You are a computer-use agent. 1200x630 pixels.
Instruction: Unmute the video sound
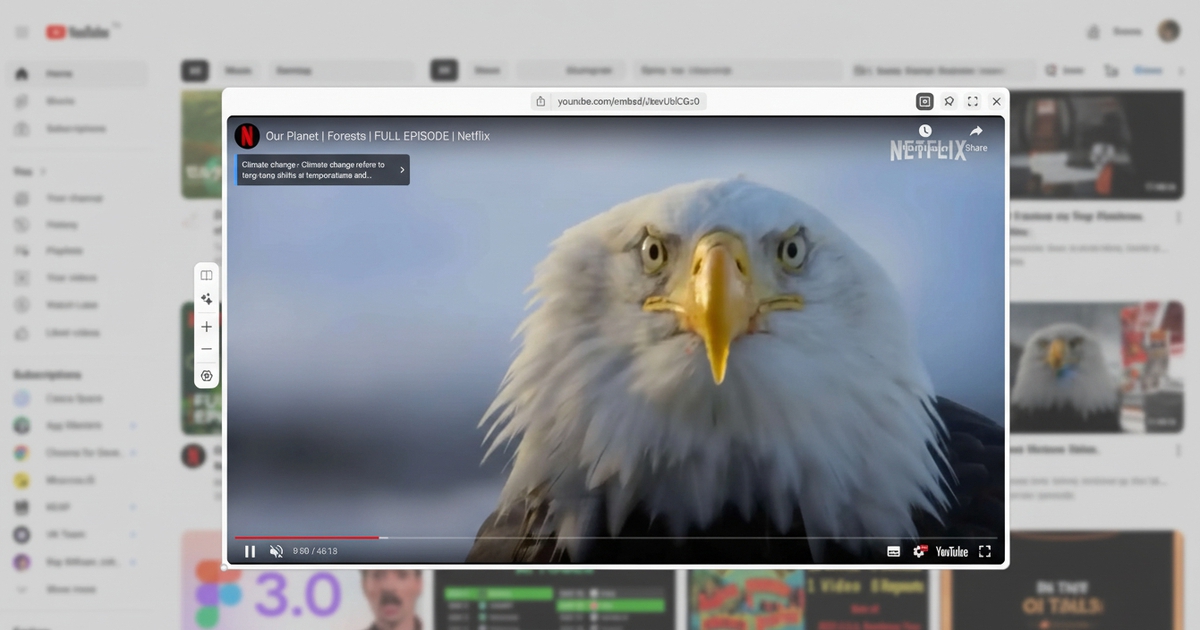[276, 551]
